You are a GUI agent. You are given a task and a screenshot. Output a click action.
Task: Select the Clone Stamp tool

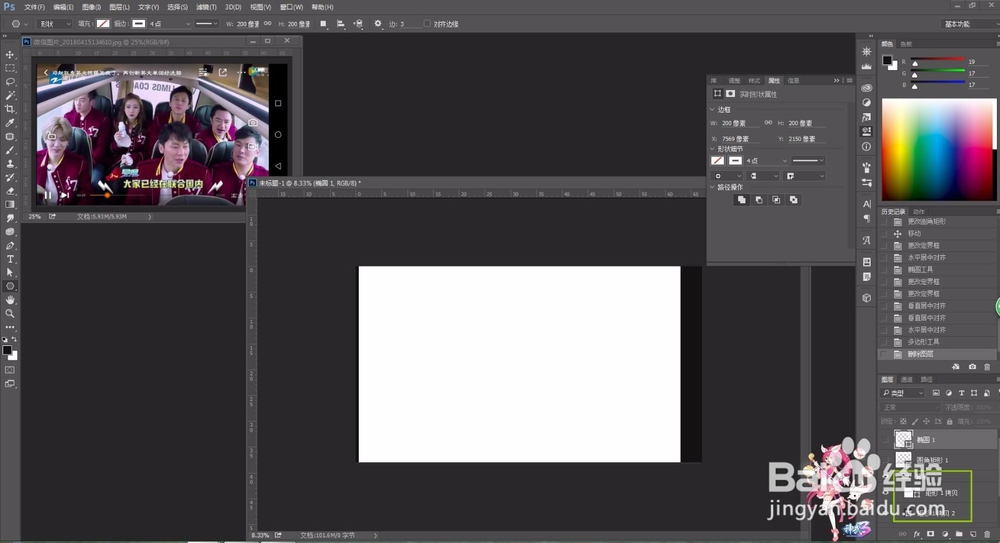(x=10, y=164)
